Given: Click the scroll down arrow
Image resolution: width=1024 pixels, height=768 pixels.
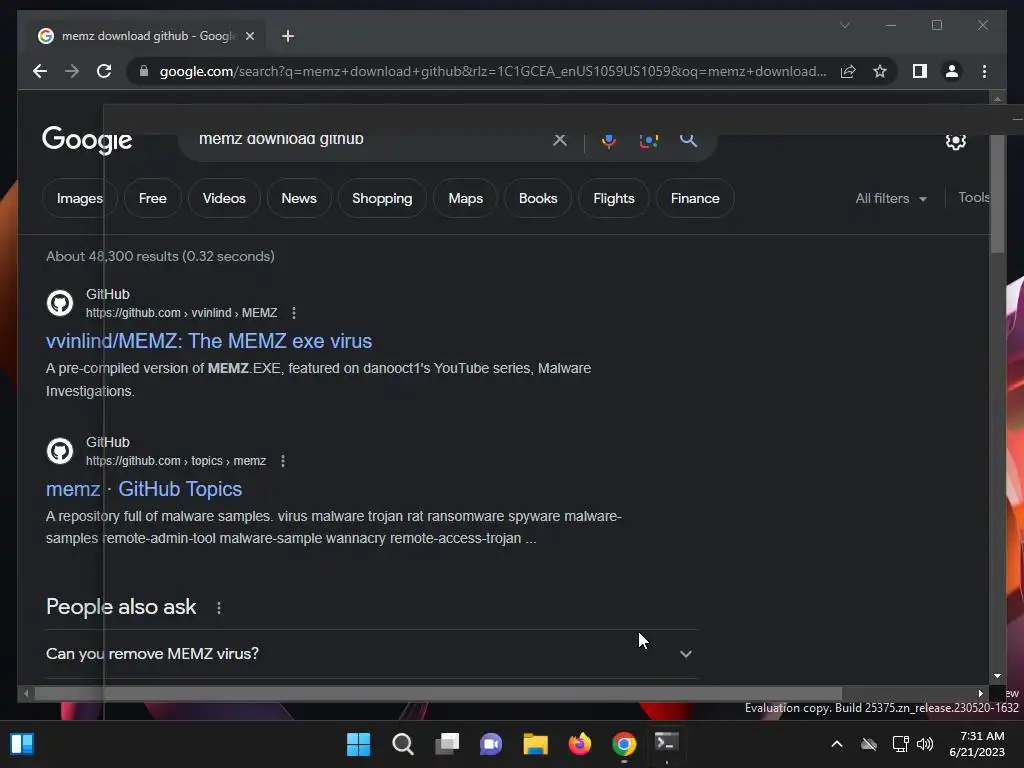Looking at the screenshot, I should (997, 676).
